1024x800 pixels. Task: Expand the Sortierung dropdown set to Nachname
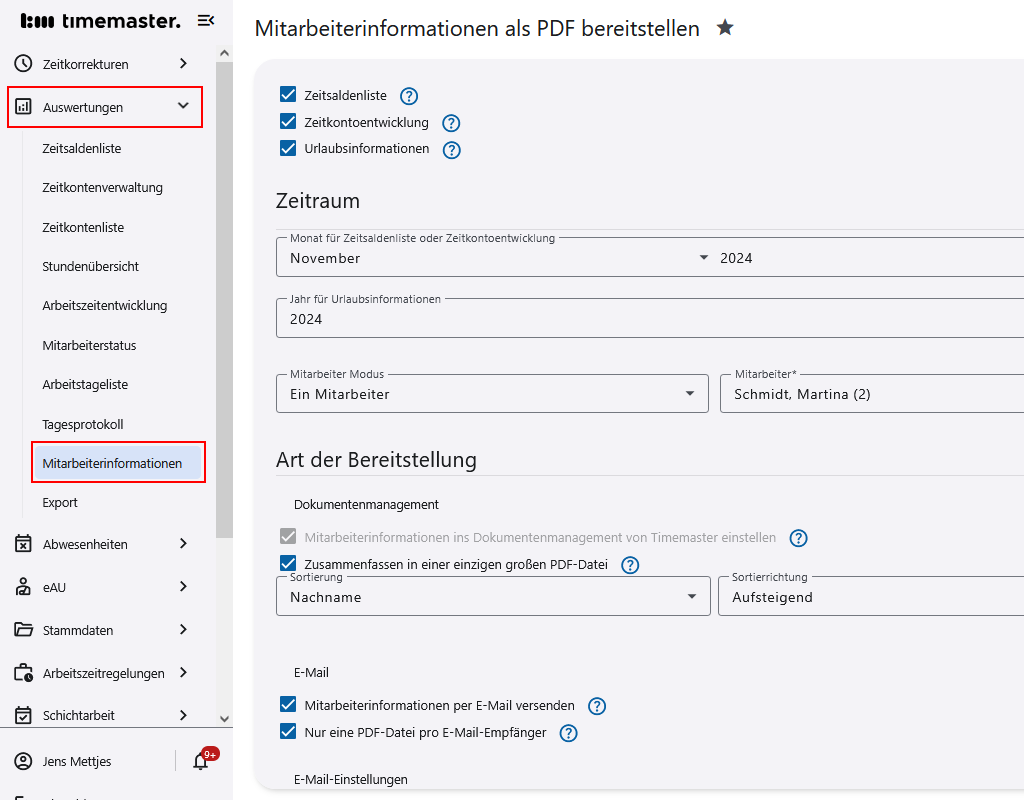tap(491, 597)
